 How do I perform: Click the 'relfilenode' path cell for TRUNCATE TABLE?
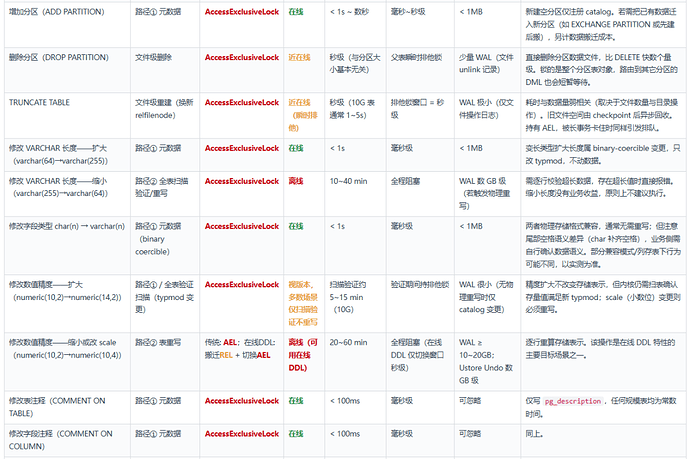165,115
